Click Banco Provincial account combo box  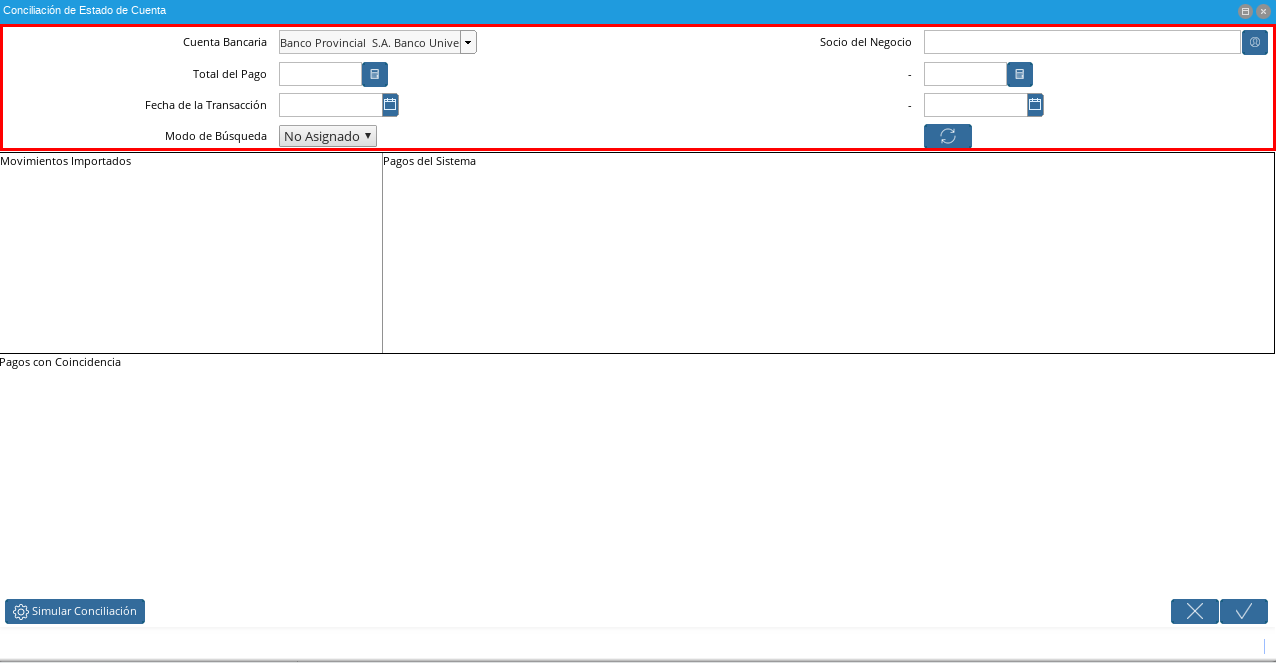(369, 42)
